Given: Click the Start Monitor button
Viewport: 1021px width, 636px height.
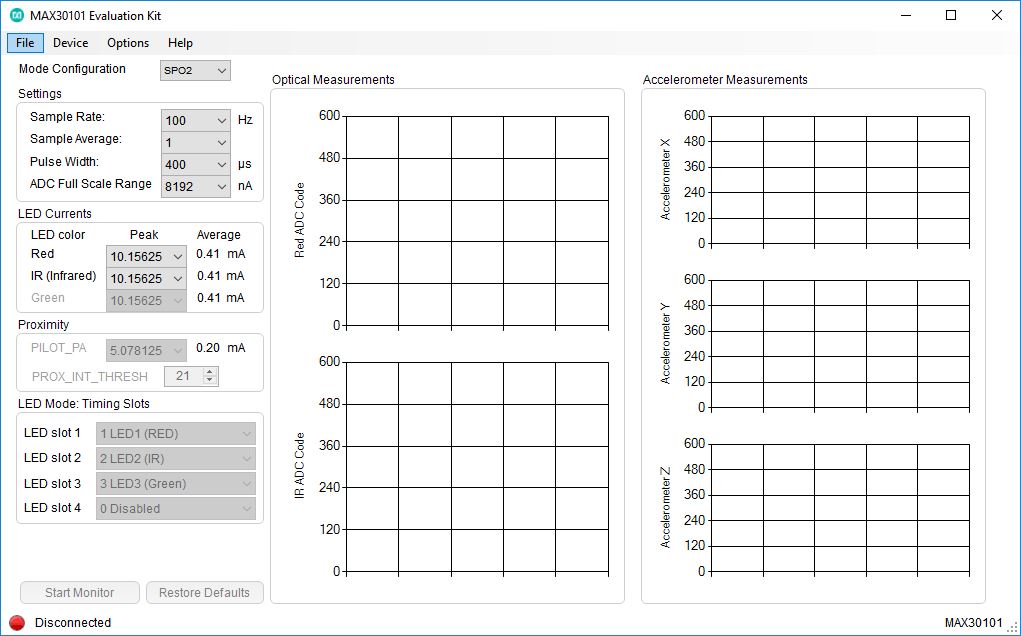Looking at the screenshot, I should pos(79,592).
